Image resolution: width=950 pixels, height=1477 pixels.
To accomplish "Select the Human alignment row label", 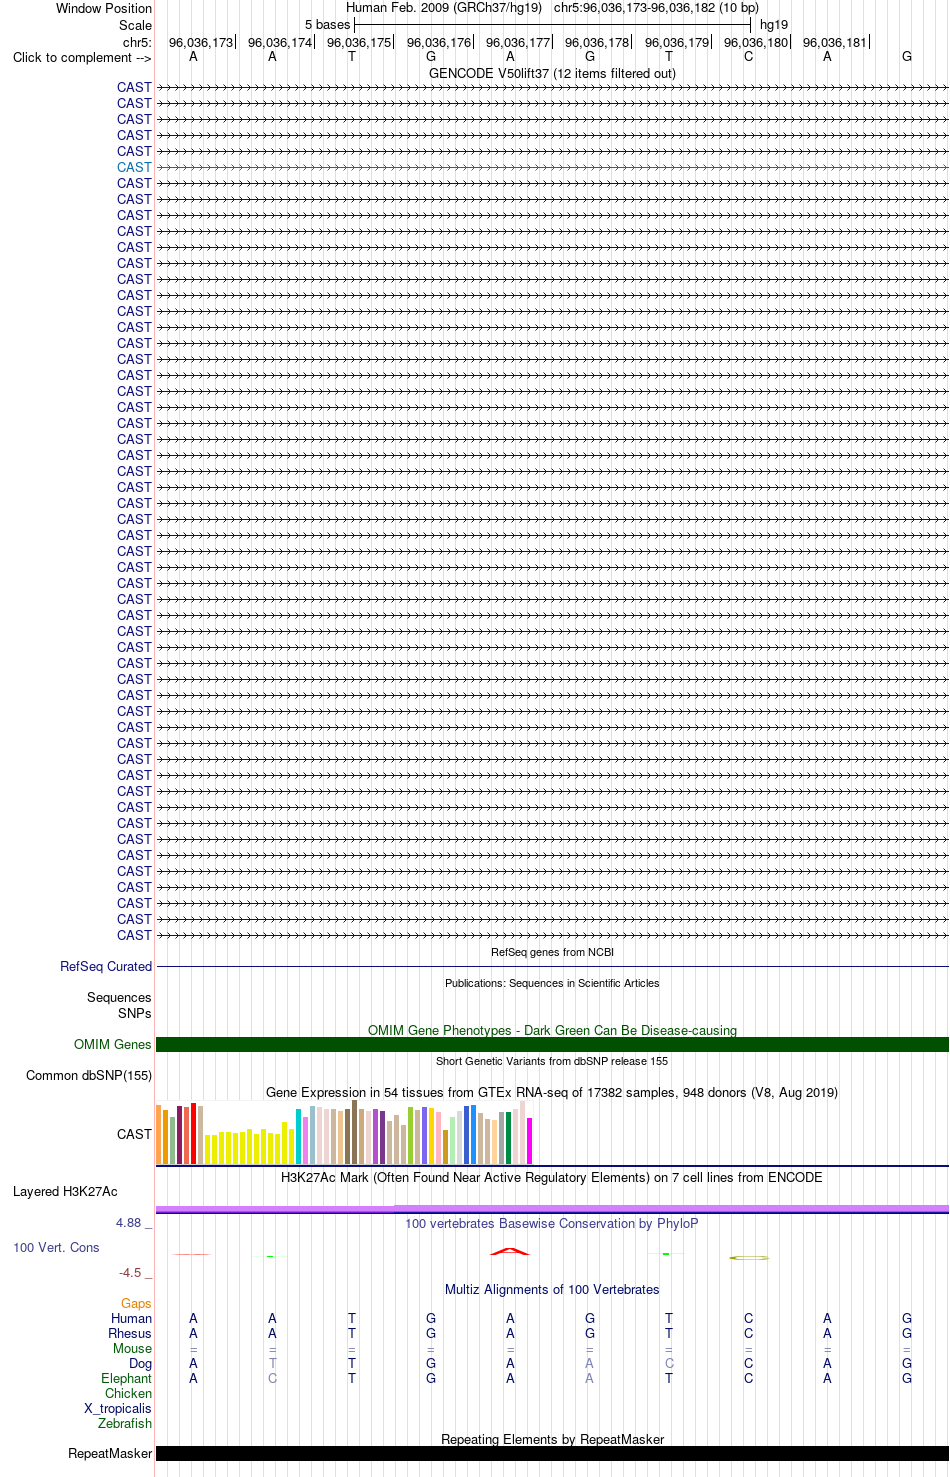I will 131,1318.
